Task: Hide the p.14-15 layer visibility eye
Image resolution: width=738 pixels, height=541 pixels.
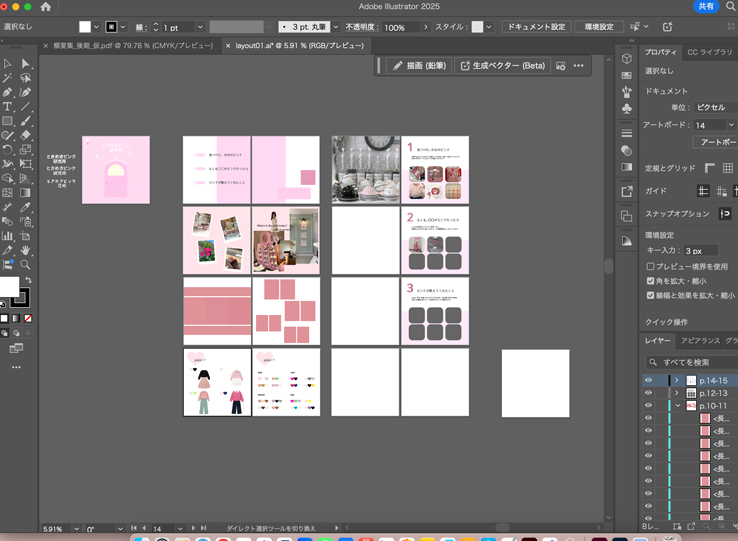Action: click(648, 380)
